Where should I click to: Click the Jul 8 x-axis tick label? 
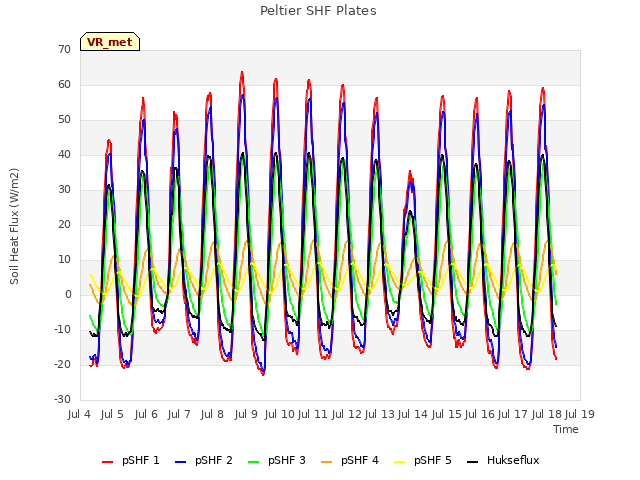coord(212,414)
